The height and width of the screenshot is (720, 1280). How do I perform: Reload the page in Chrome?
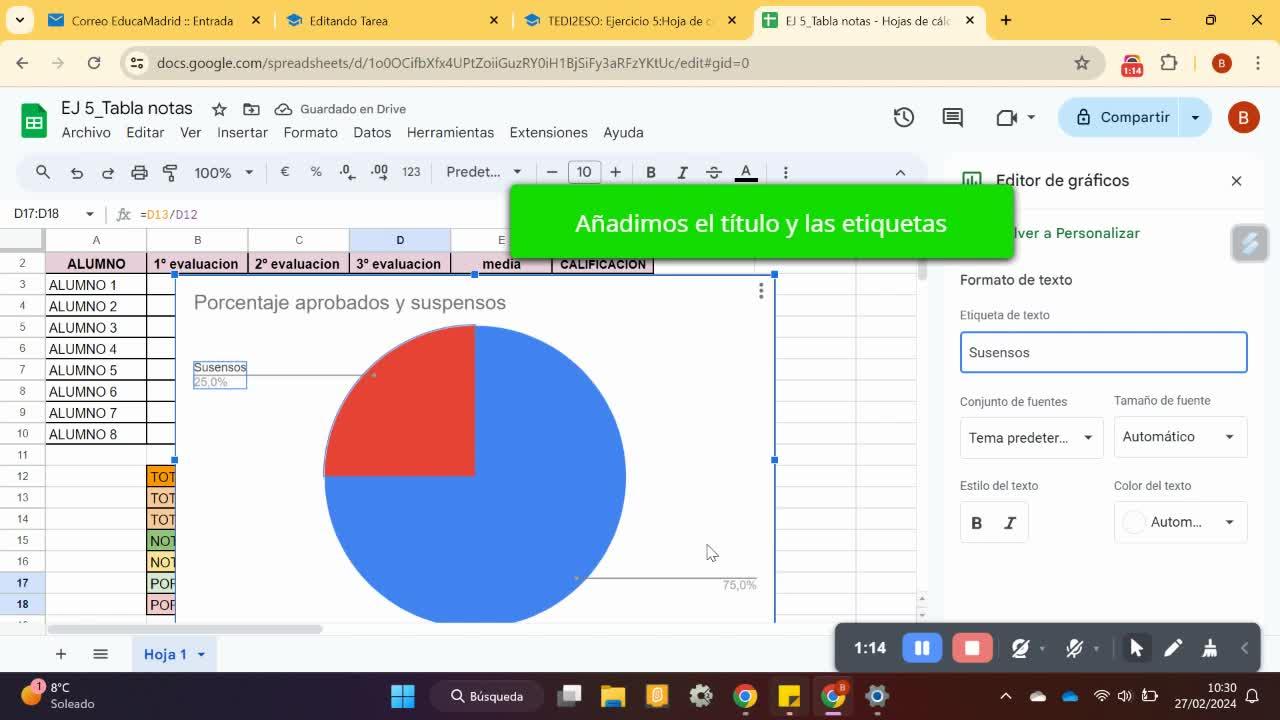point(94,63)
